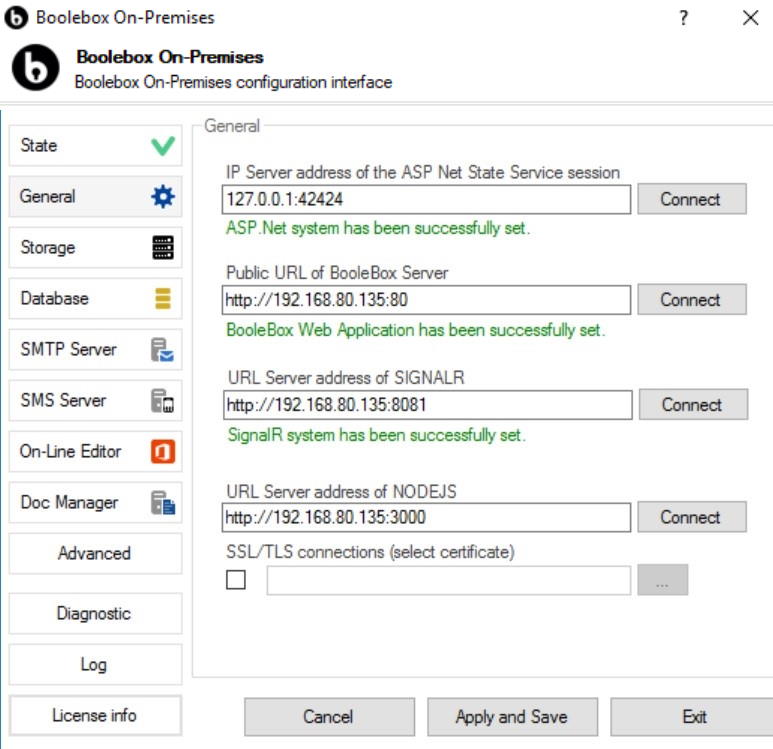773x749 pixels.
Task: Click the Doc Manager document icon
Action: pos(163,502)
